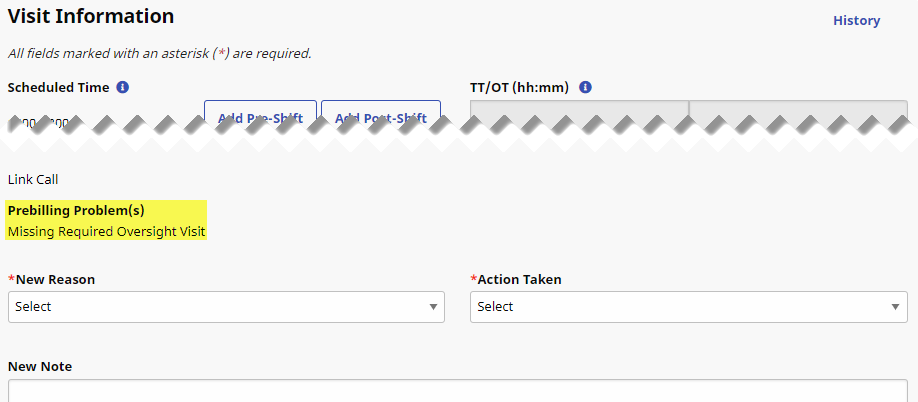Click the Missing Required Oversight Visit text
Viewport: 918px width, 402px height.
106,231
